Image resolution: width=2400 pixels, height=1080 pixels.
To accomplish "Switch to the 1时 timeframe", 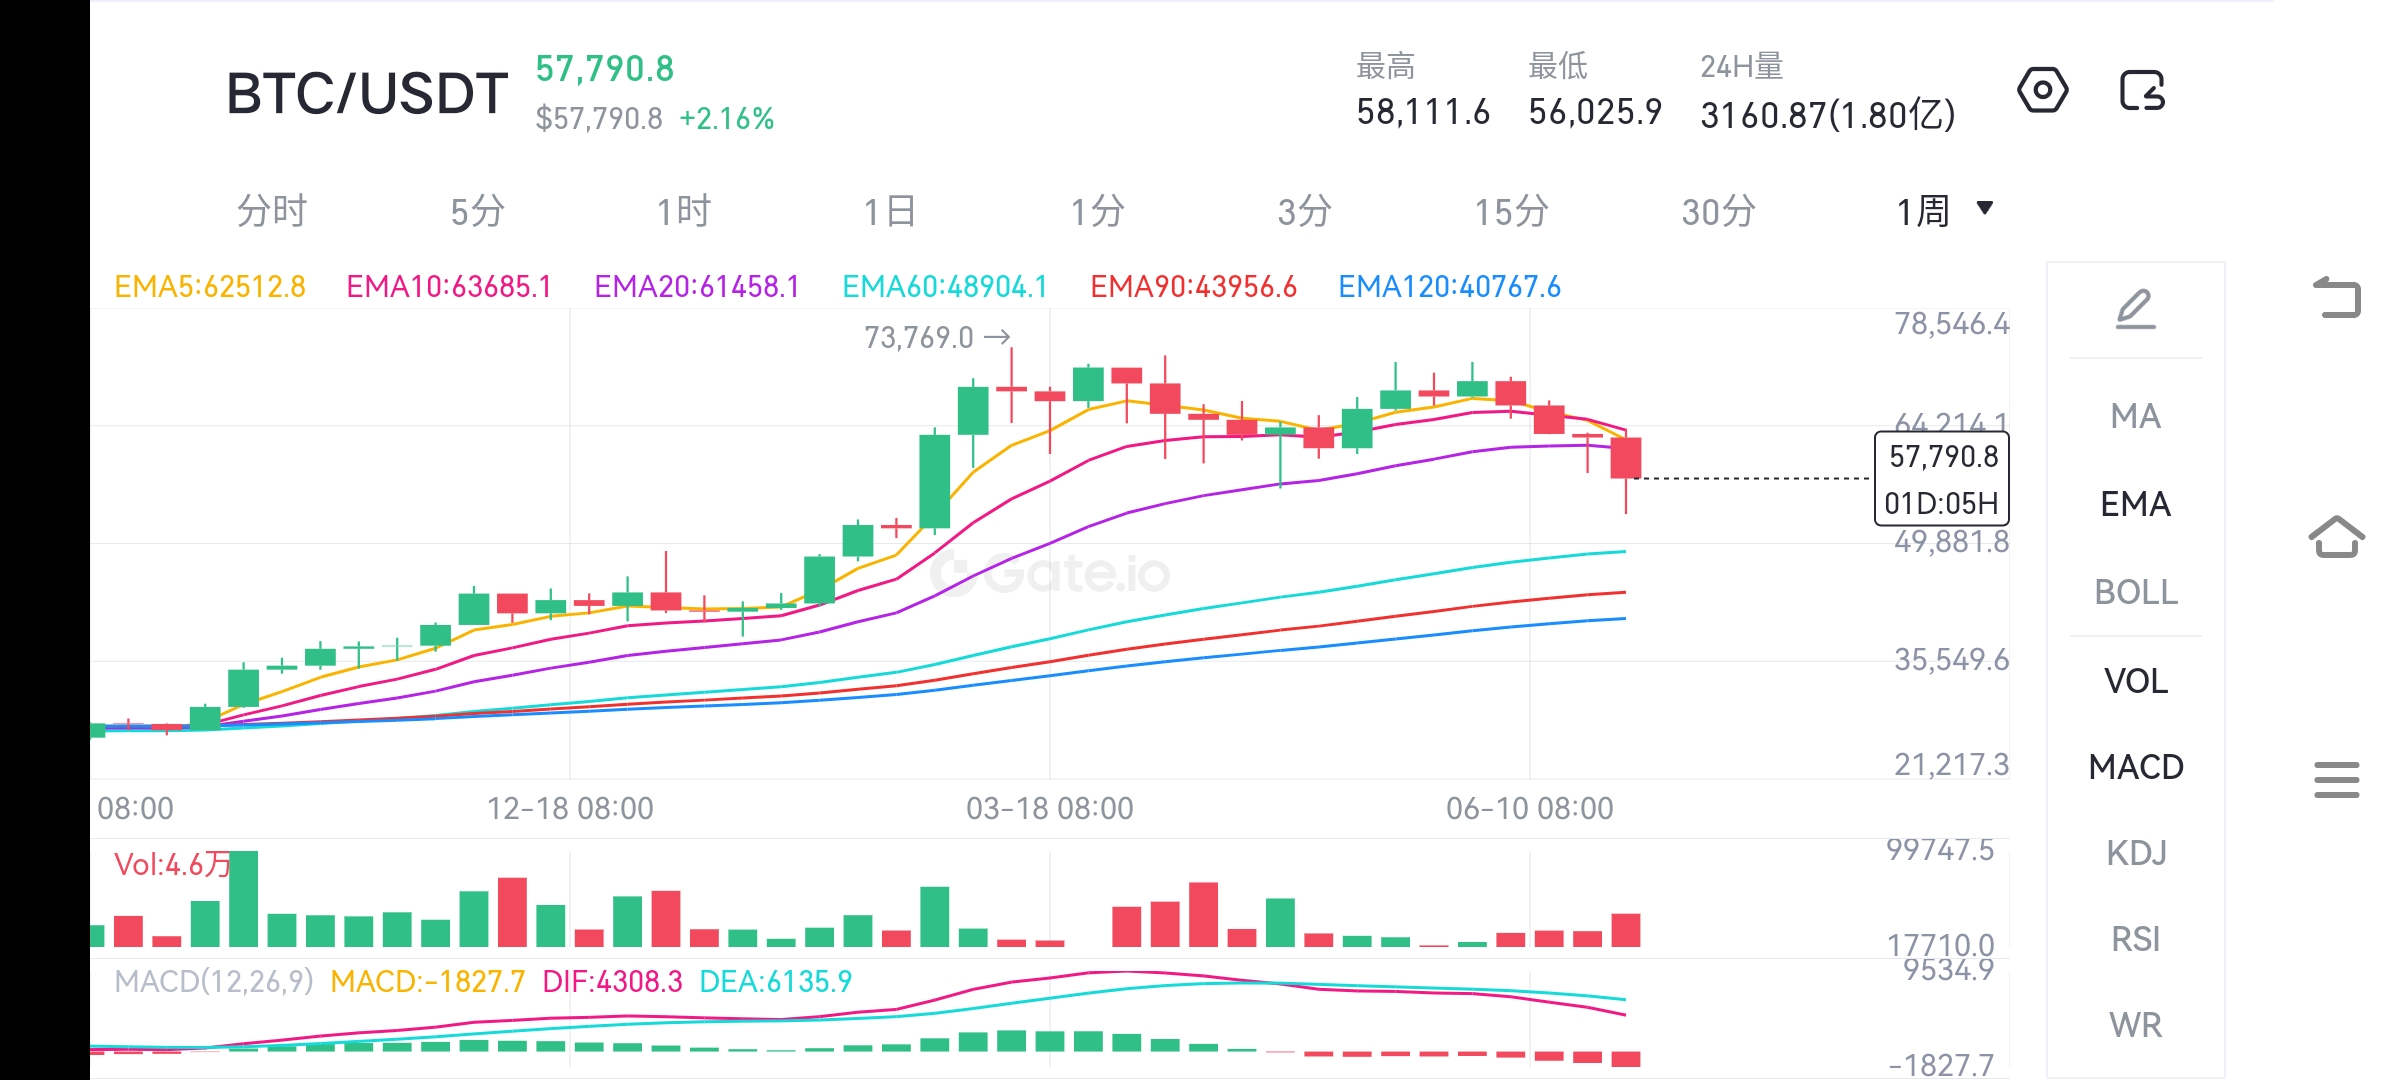I will pos(683,211).
